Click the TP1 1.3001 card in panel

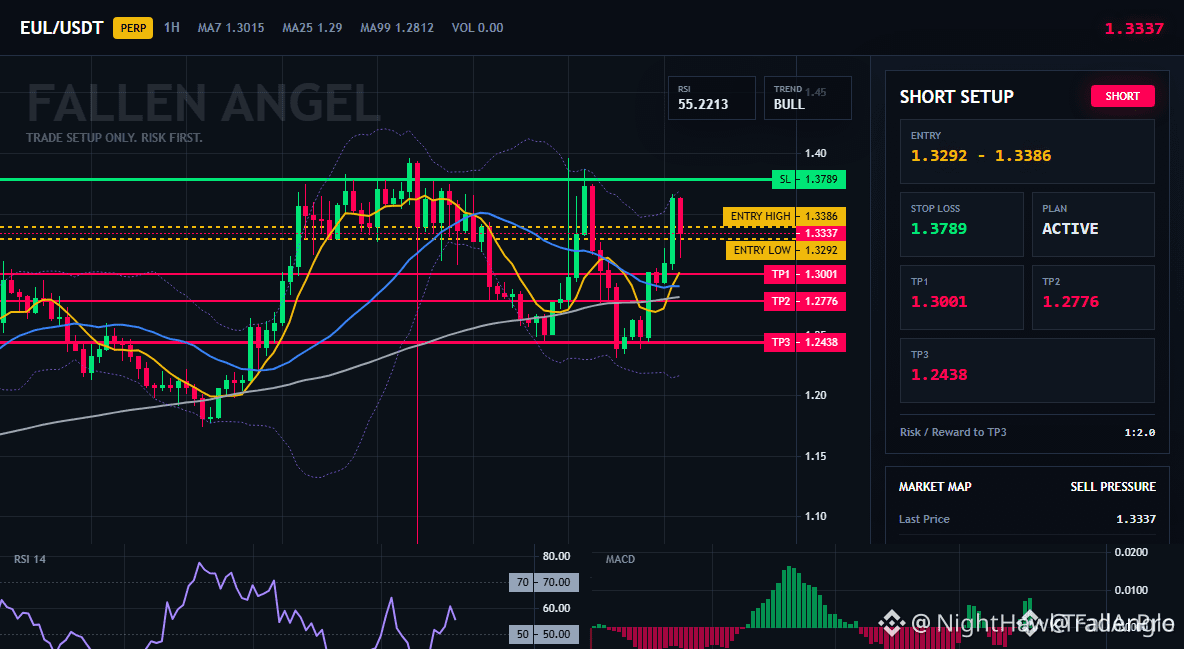tap(961, 297)
